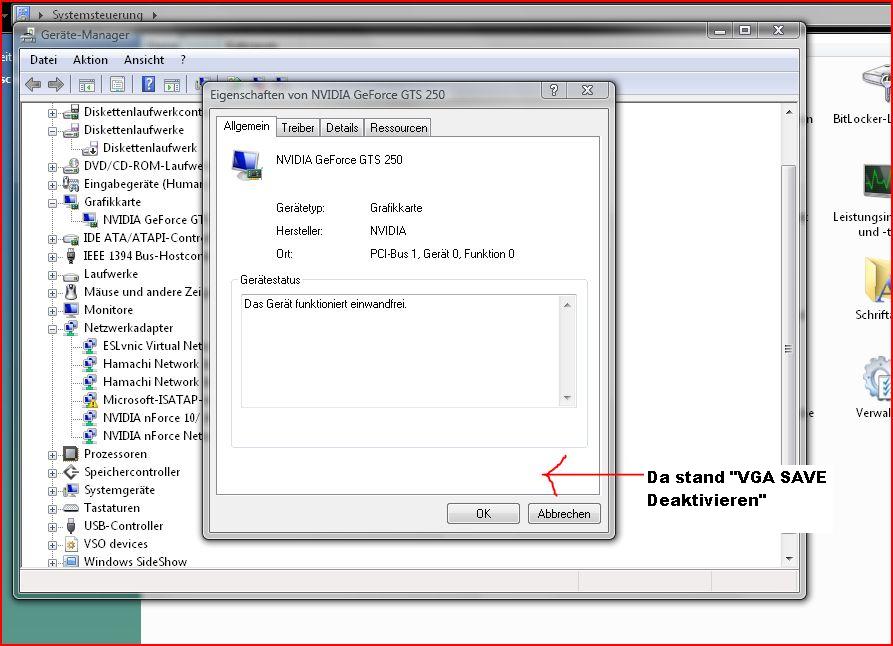Select the Speichercontroller icon
The width and height of the screenshot is (893, 646).
point(71,472)
